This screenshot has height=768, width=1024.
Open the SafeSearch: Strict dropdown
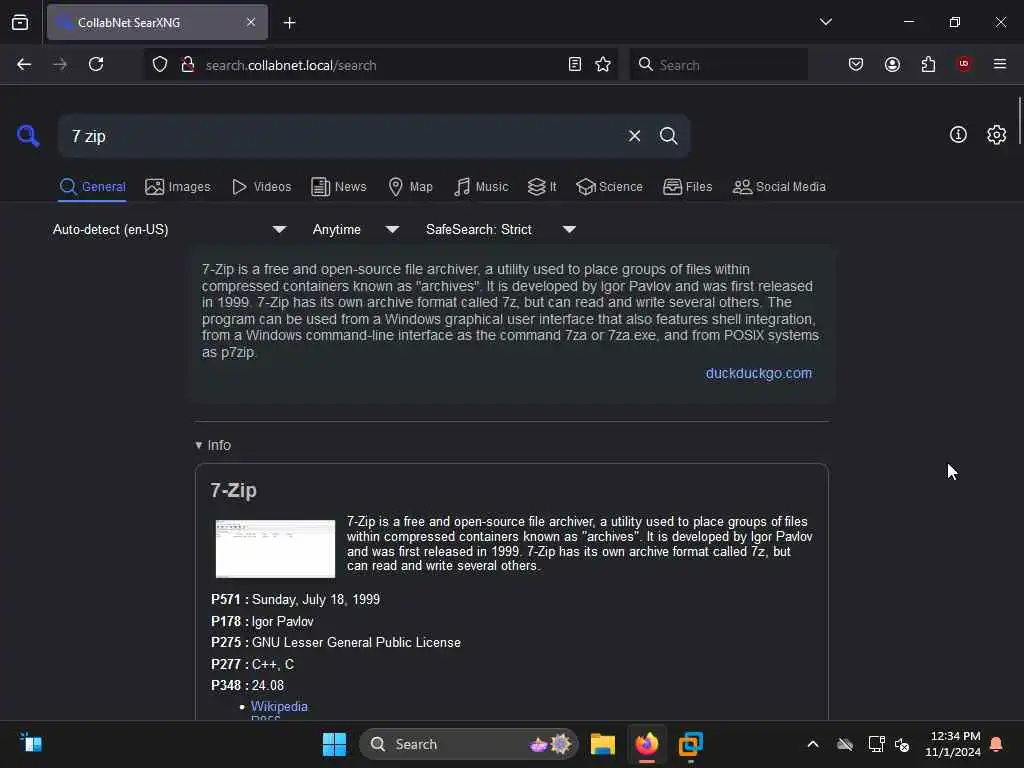pos(500,229)
